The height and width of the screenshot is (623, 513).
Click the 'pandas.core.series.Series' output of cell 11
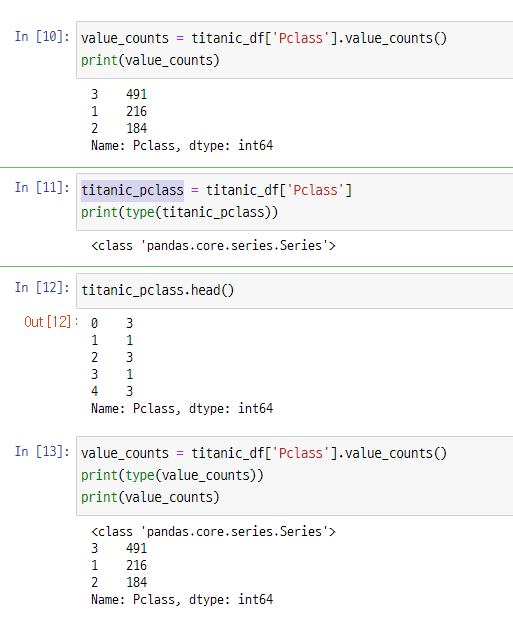pos(213,246)
